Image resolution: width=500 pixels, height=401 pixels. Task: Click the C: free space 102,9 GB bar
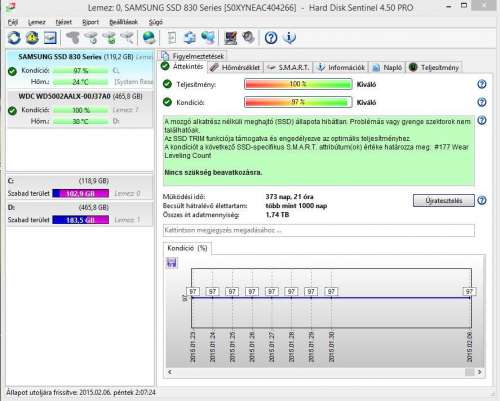(x=81, y=193)
